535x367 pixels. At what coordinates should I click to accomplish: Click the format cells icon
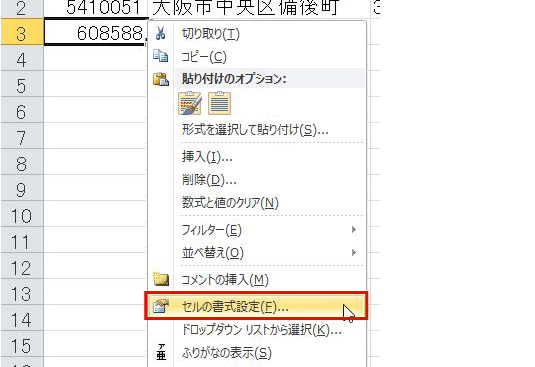pyautogui.click(x=161, y=306)
